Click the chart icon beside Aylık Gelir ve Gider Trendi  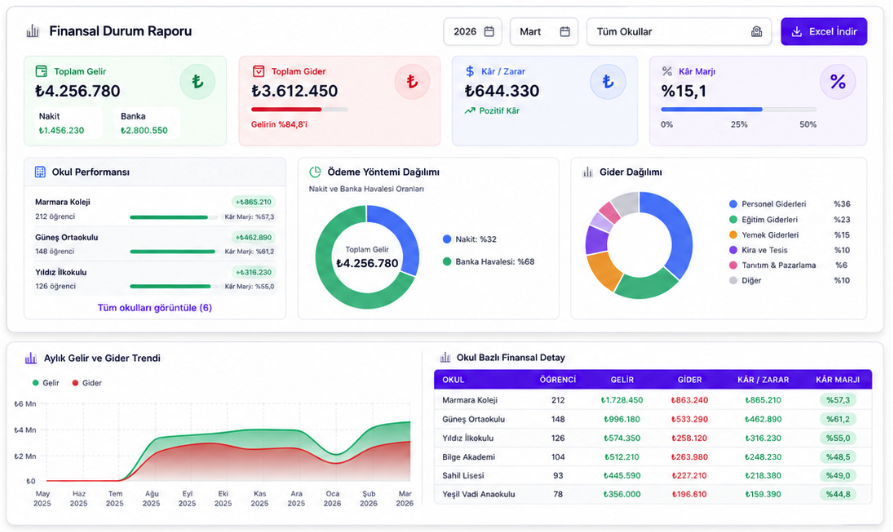point(31,358)
